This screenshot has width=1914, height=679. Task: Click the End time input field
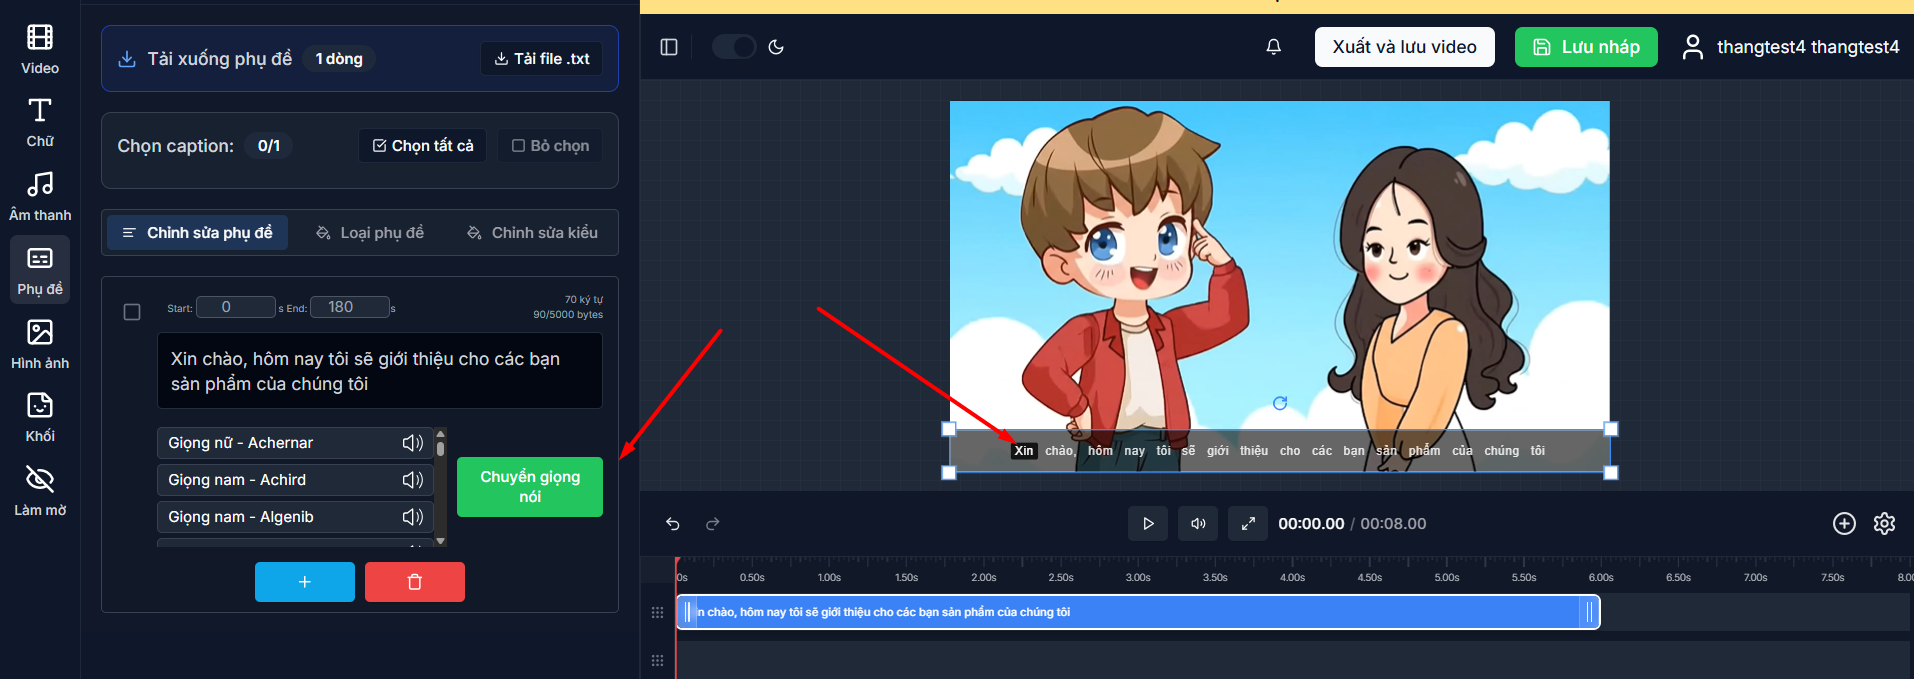(349, 307)
